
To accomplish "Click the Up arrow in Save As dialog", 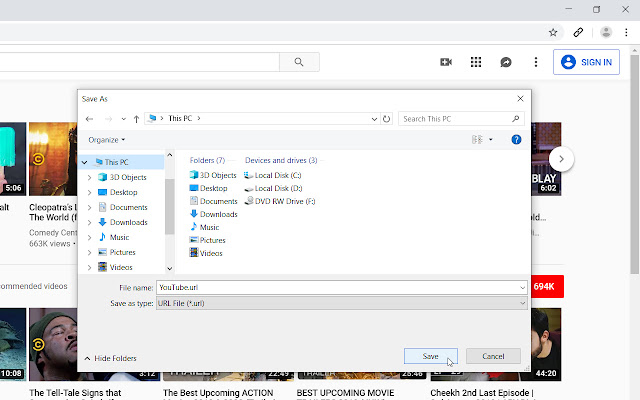I will coord(136,119).
